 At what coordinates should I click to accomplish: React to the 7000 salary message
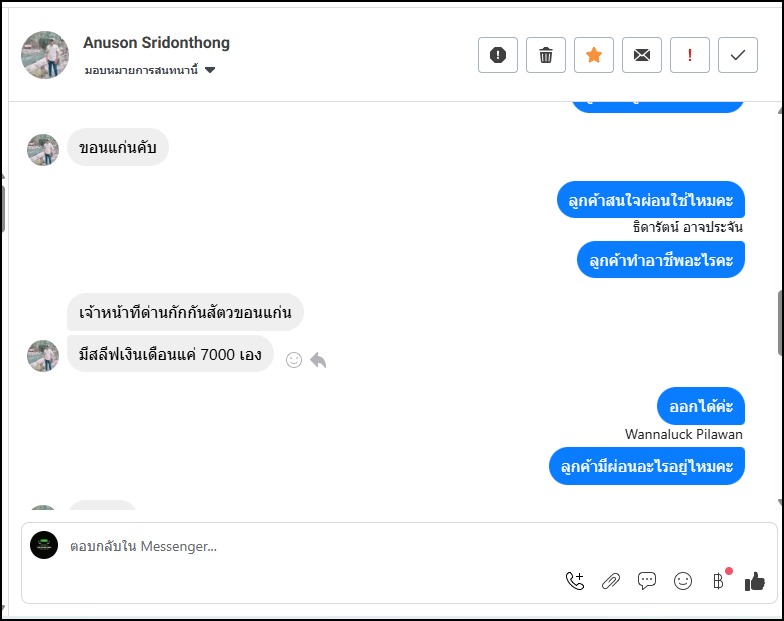(x=294, y=360)
